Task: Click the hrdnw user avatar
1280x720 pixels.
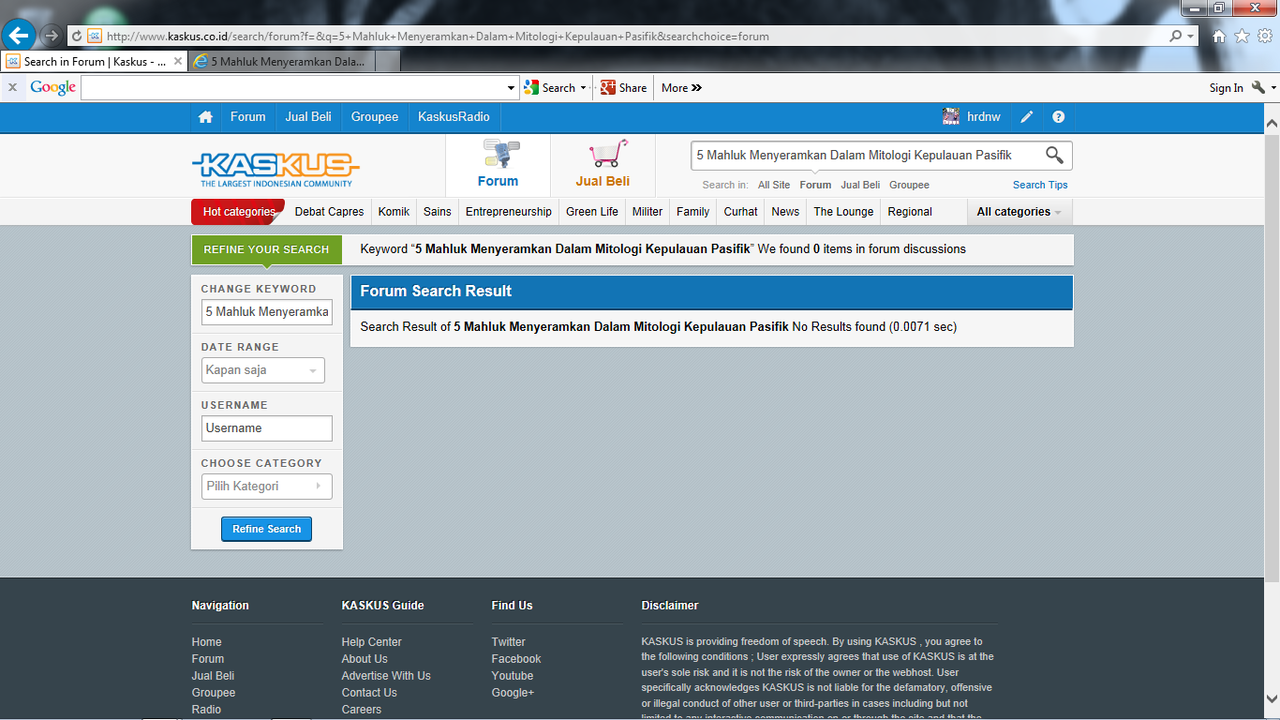Action: [951, 117]
